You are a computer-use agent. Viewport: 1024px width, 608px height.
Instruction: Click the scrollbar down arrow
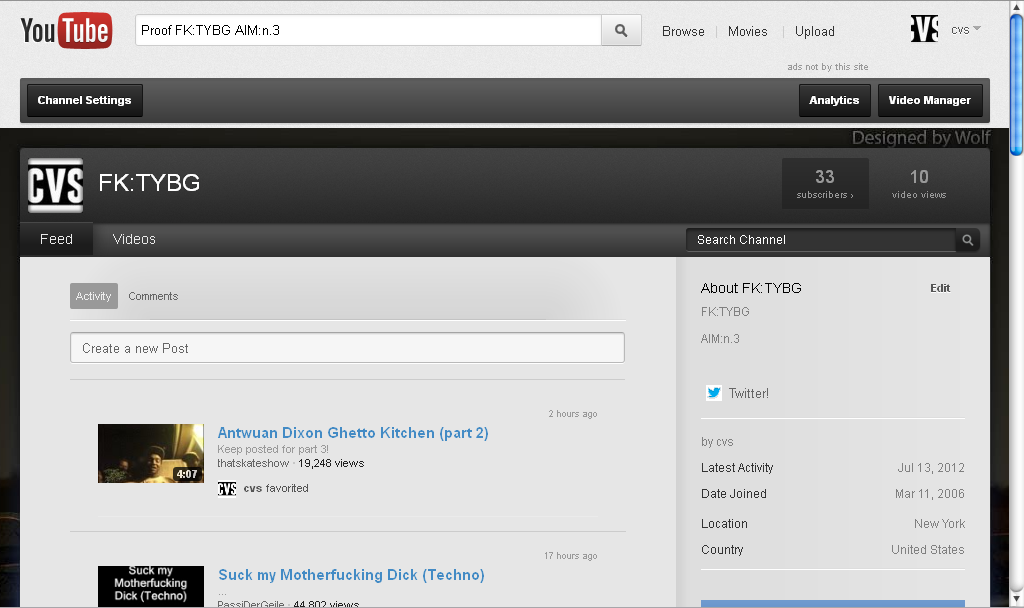[1017, 600]
